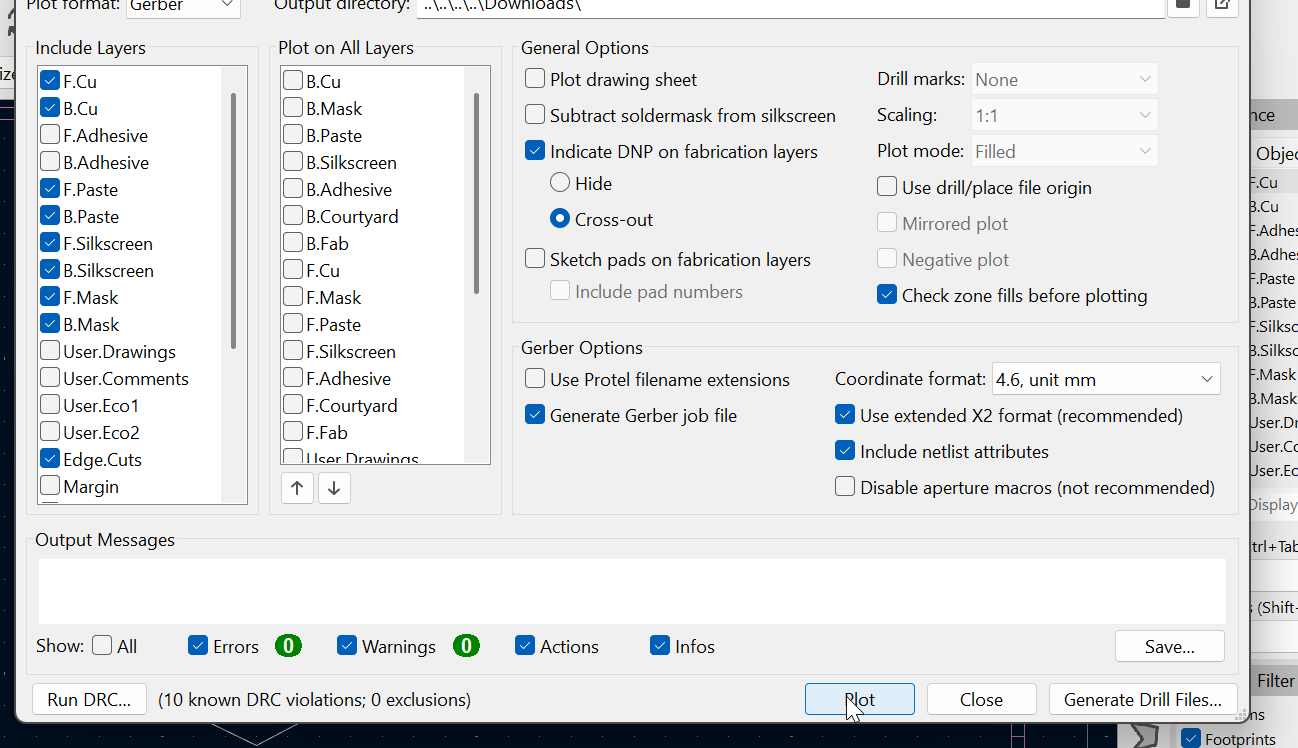Uncheck Include netlist attributes
This screenshot has height=748, width=1298.
pyautogui.click(x=845, y=451)
